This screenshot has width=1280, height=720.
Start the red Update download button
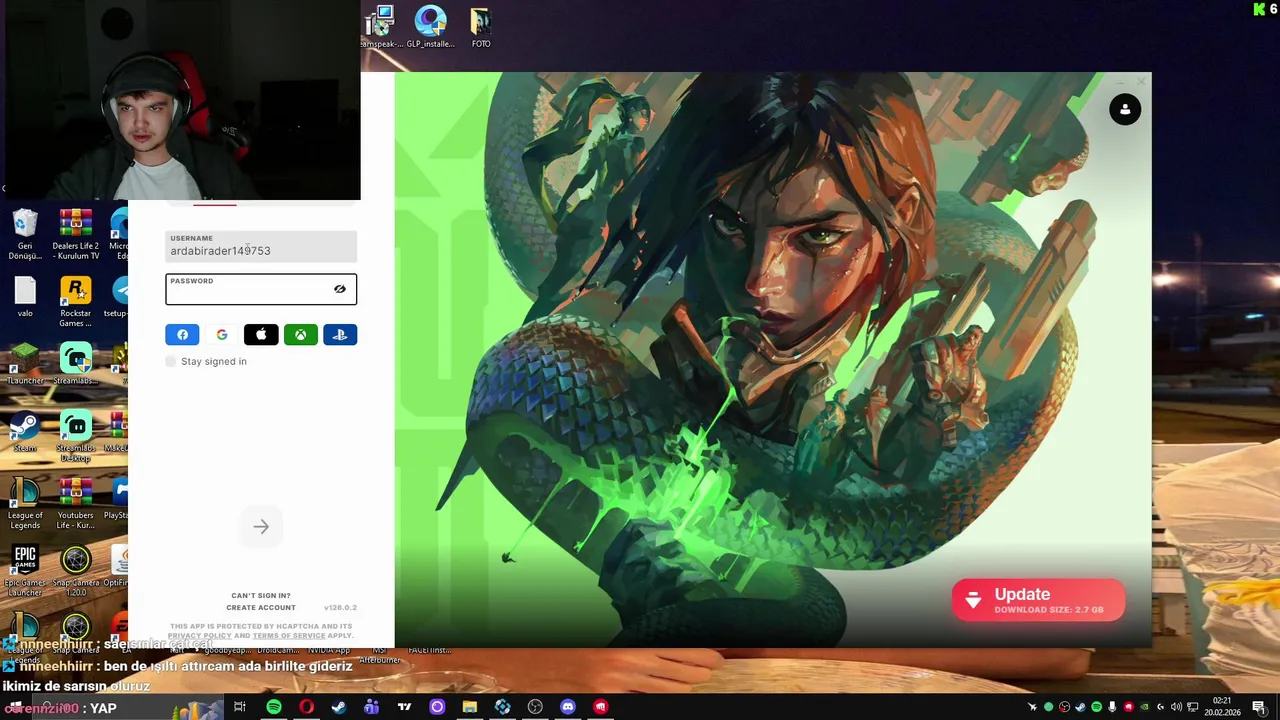(1038, 600)
